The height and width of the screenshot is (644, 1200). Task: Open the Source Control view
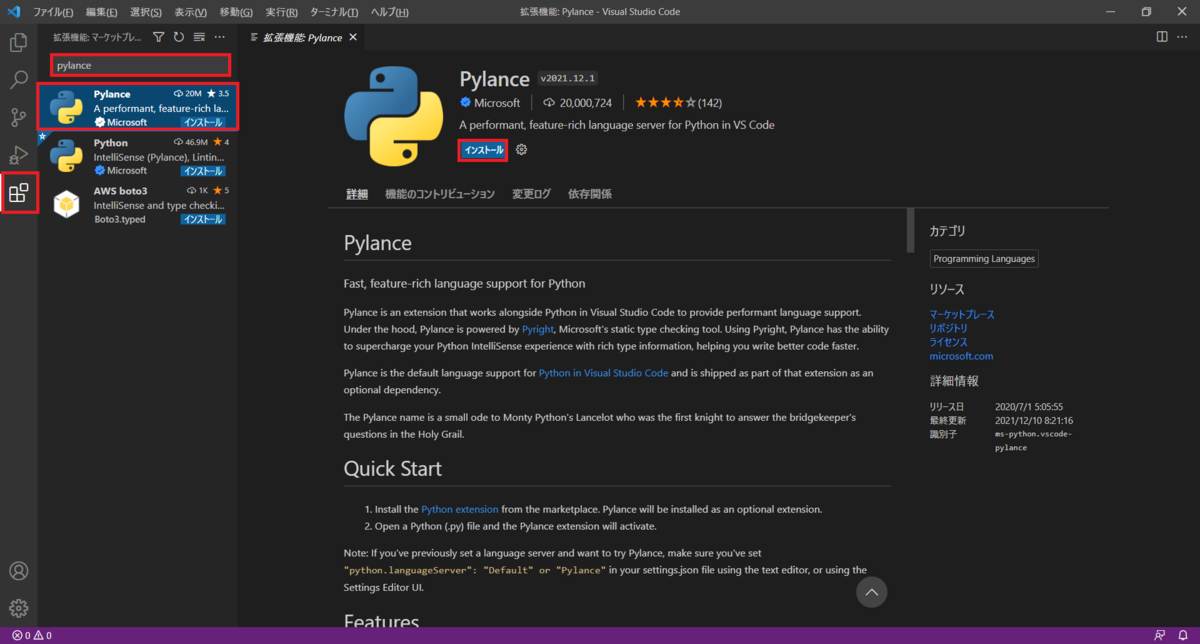[x=18, y=117]
